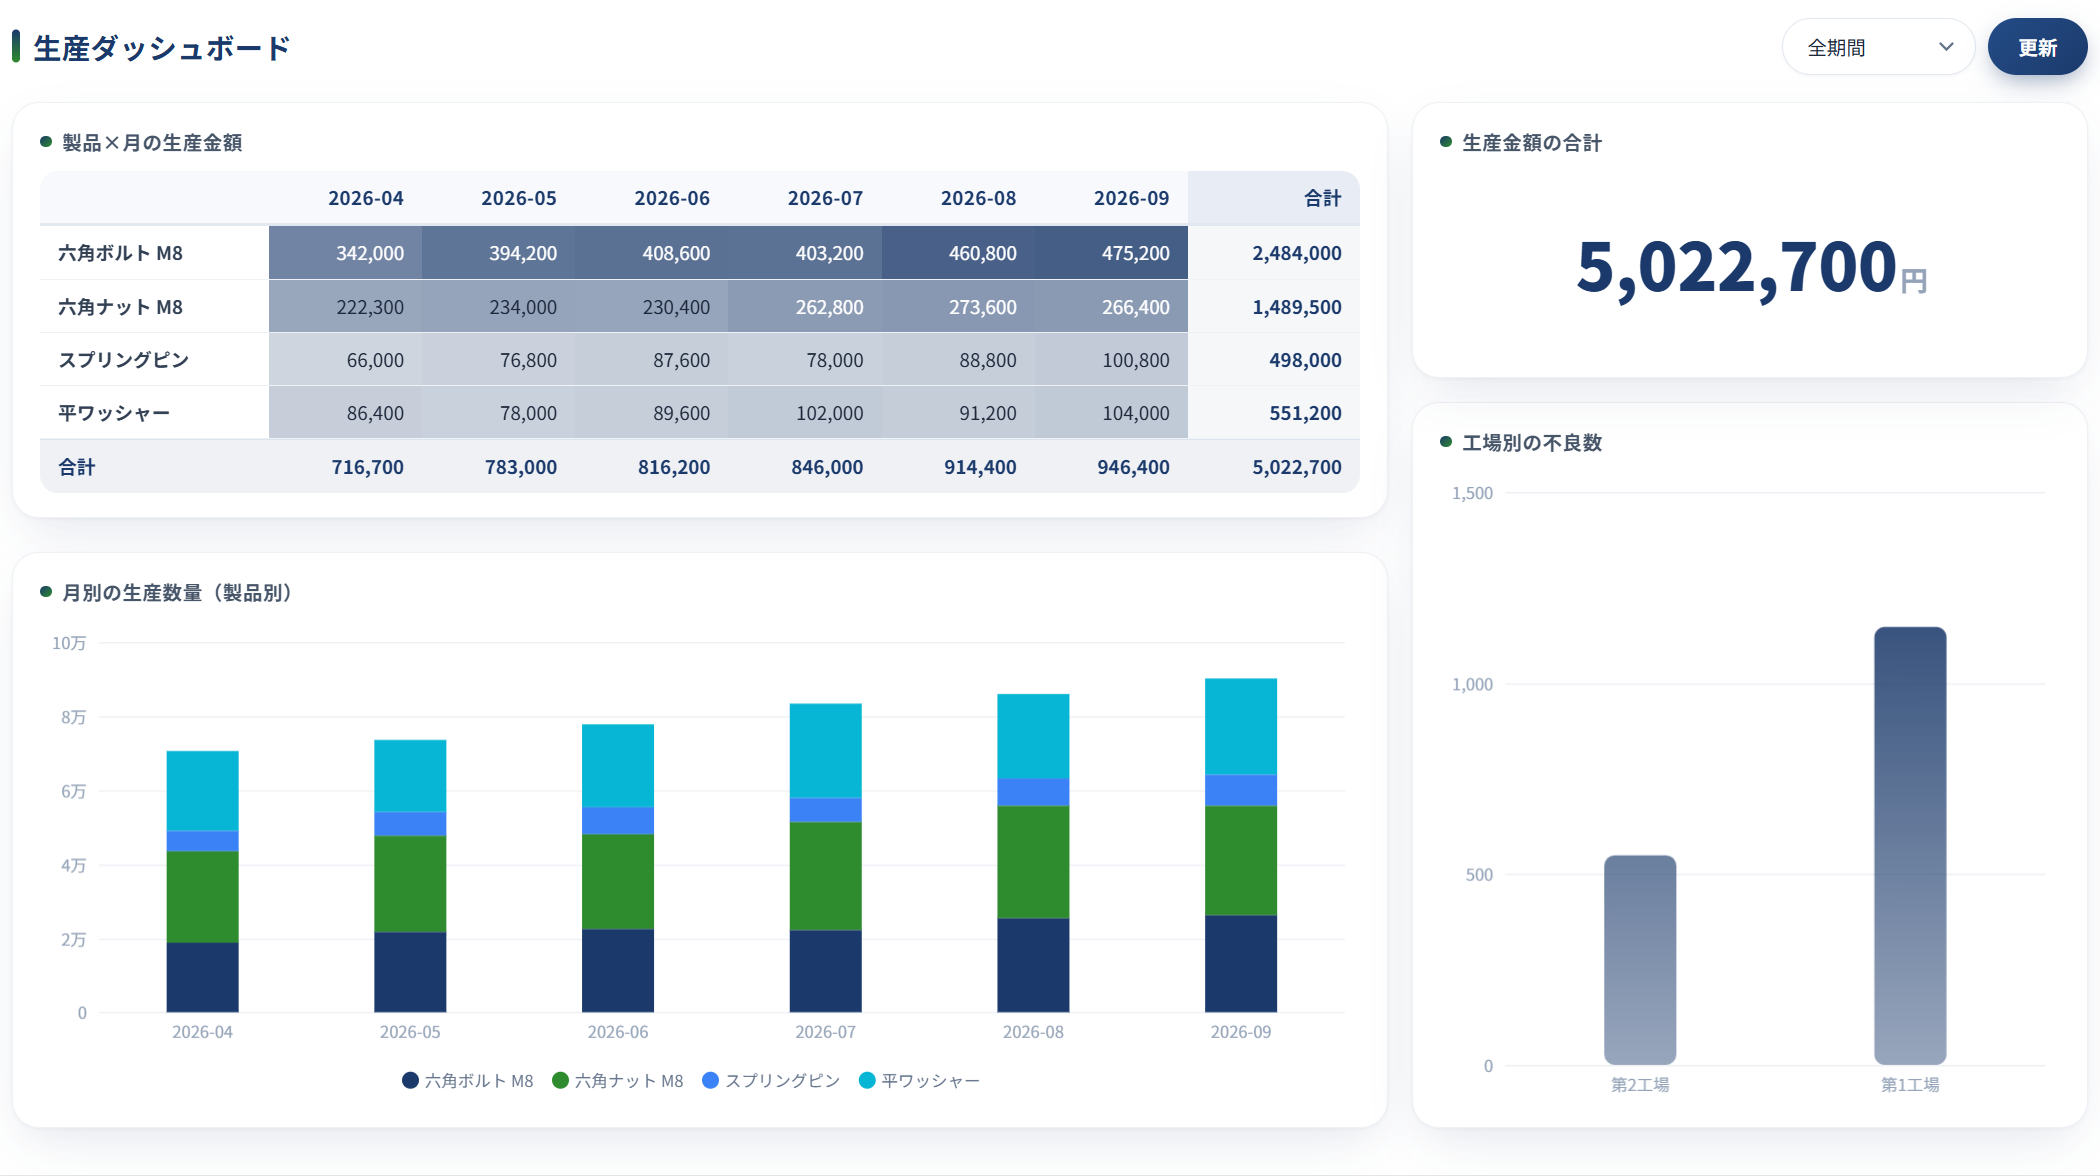Image resolution: width=2100 pixels, height=1176 pixels.
Task: Click the 2026-08 x-axis label in chart
Action: 1033,1032
